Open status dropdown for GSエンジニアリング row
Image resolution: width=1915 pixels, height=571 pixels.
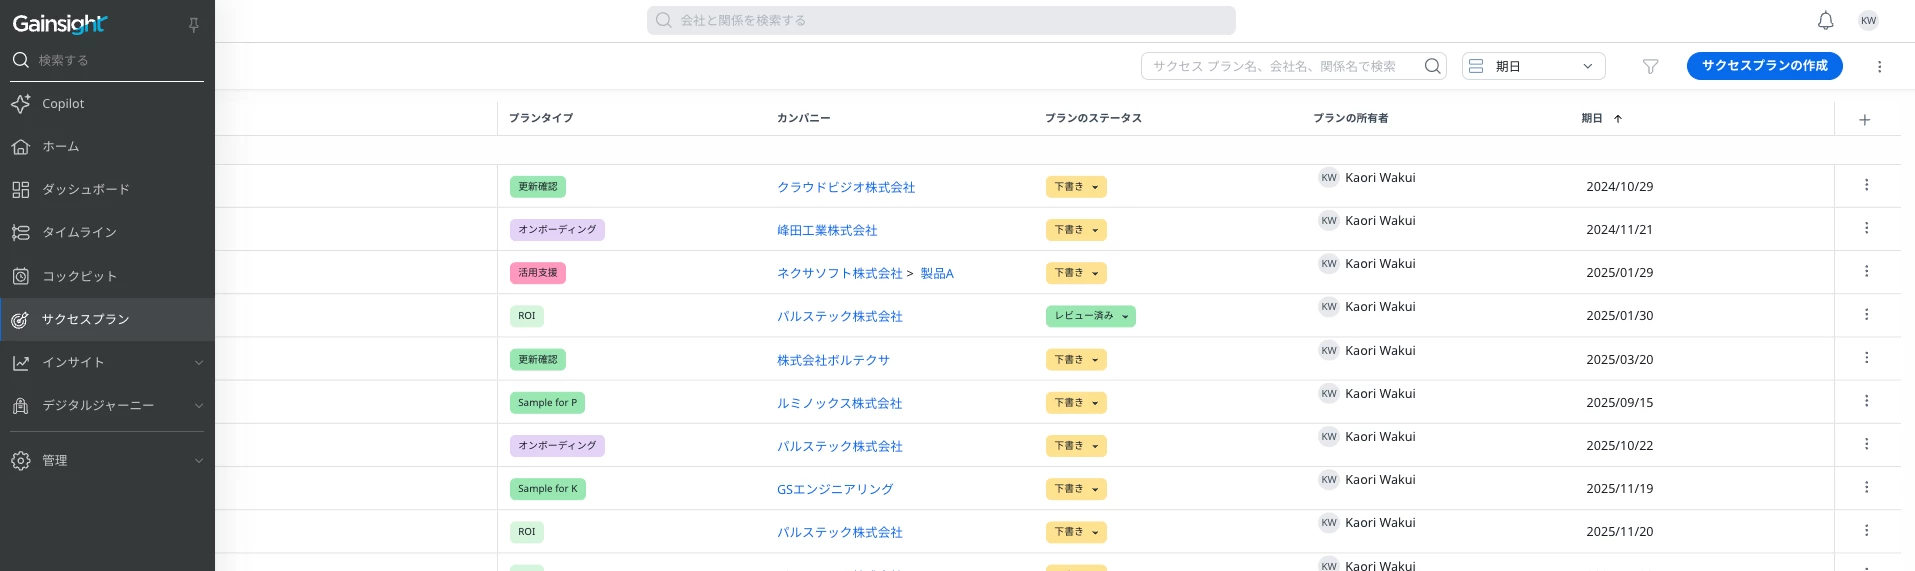coord(1076,489)
